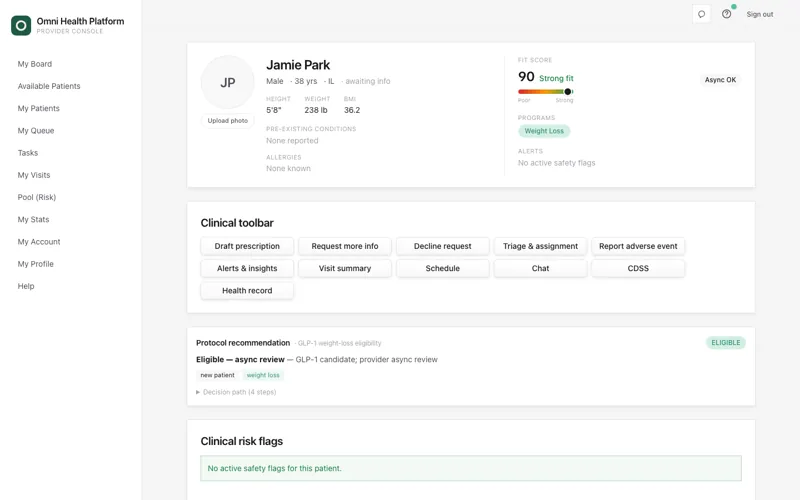The height and width of the screenshot is (500, 800).
Task: Click the new patient tag
Action: (x=217, y=376)
